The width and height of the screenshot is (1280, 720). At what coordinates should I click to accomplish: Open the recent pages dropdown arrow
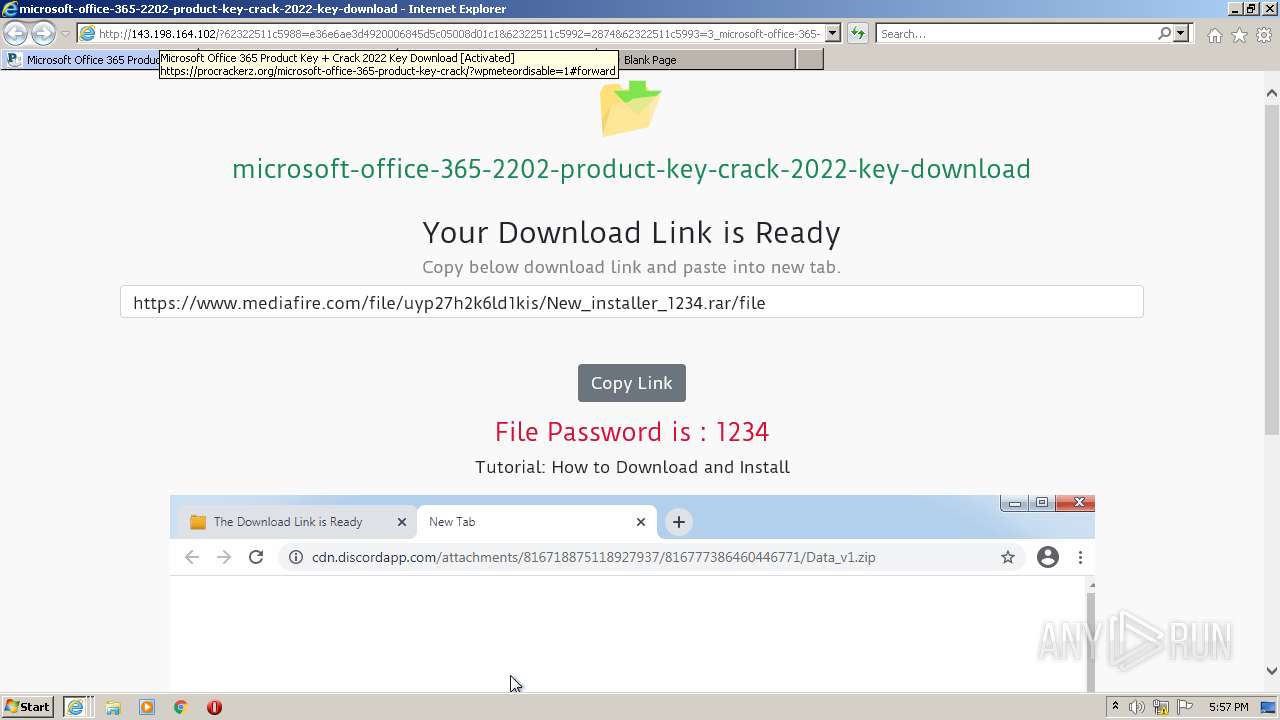(x=65, y=34)
